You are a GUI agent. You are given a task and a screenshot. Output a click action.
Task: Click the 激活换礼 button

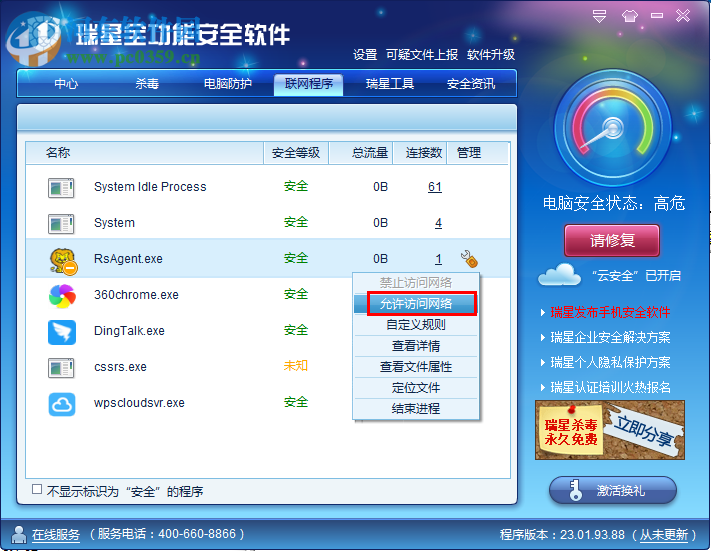[x=613, y=490]
